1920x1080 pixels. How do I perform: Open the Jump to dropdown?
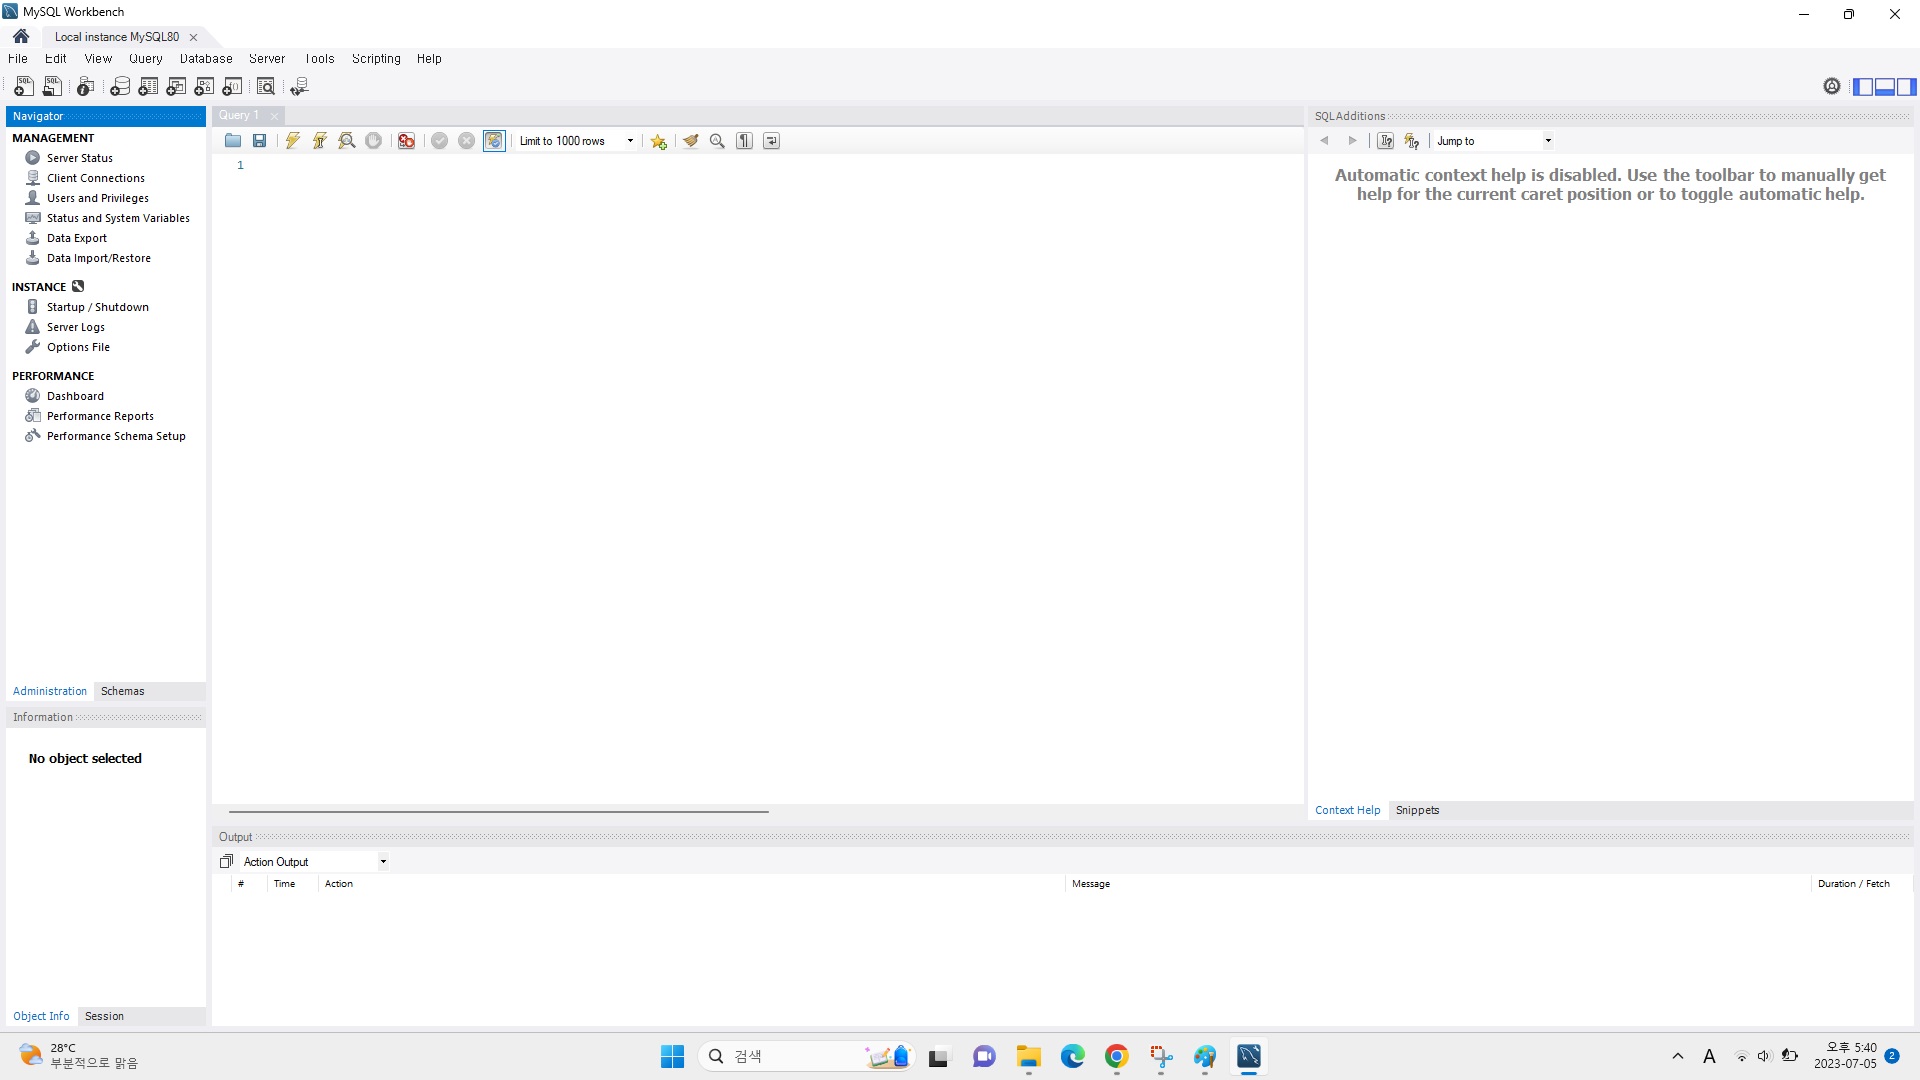(x=1494, y=141)
